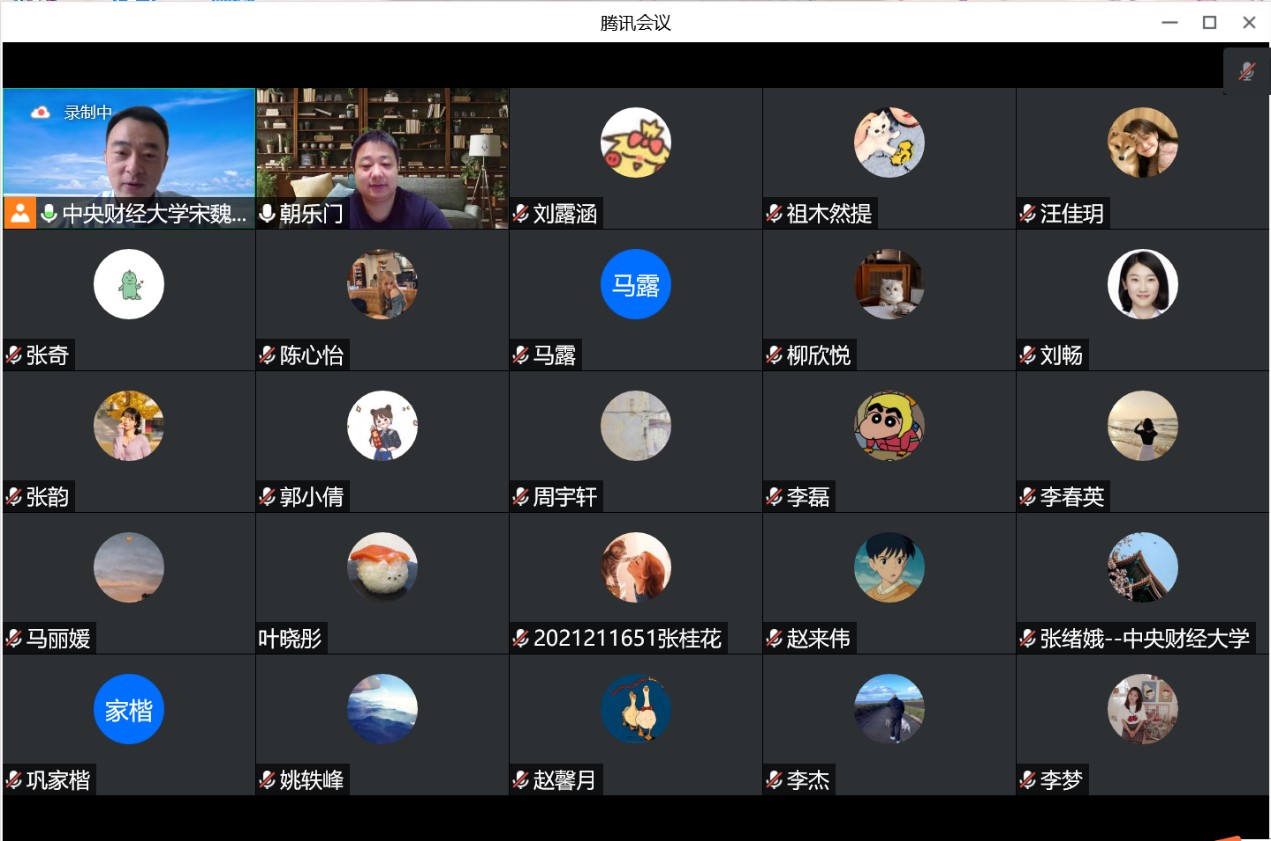The height and width of the screenshot is (841, 1271).
Task: Click the orange host badge icon
Action: click(x=20, y=213)
